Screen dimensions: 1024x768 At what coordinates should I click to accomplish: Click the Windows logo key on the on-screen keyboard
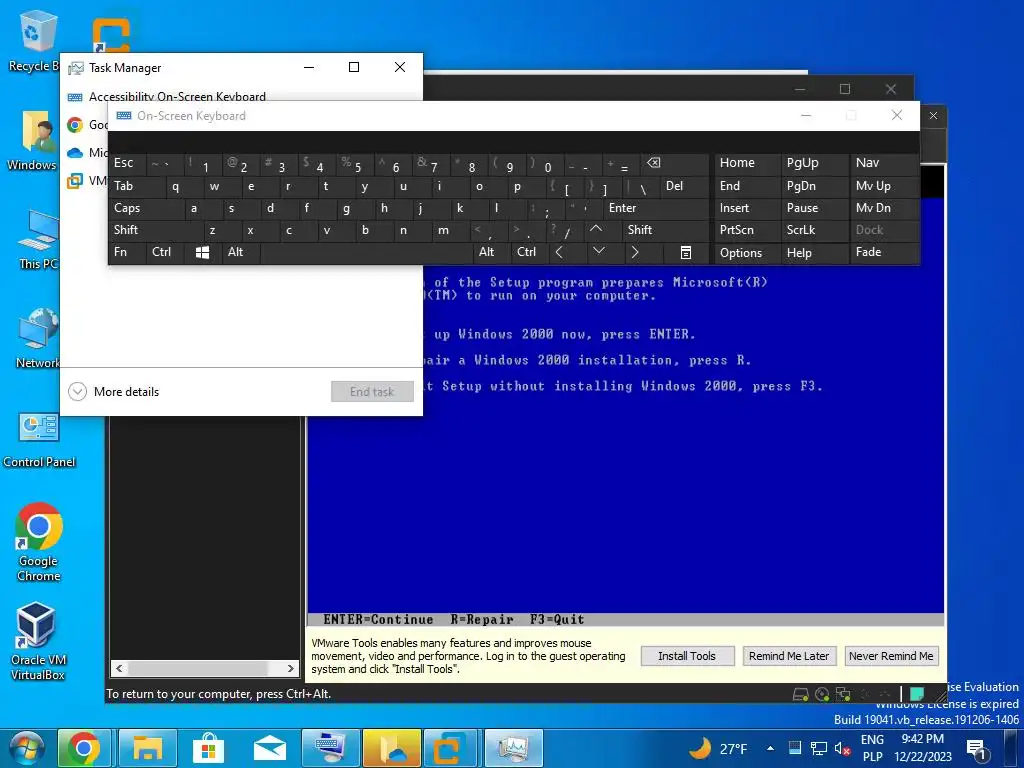click(202, 253)
